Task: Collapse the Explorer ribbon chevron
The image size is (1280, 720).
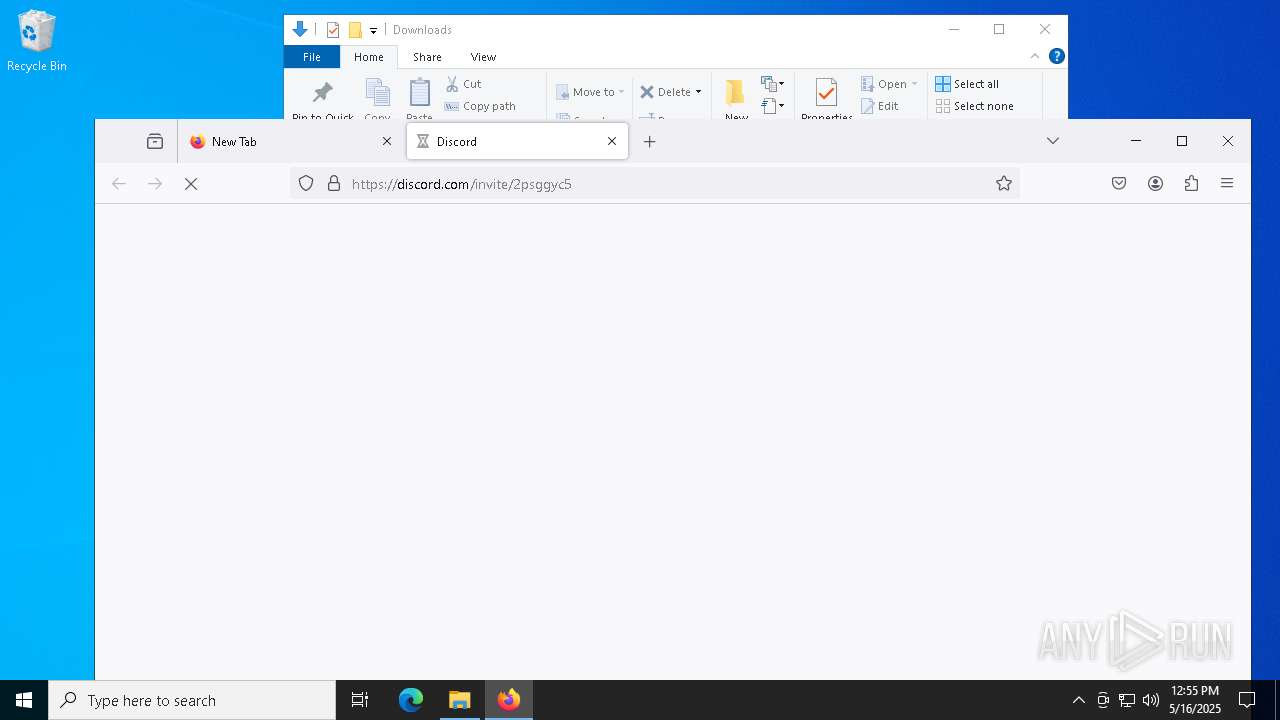Action: (1035, 56)
